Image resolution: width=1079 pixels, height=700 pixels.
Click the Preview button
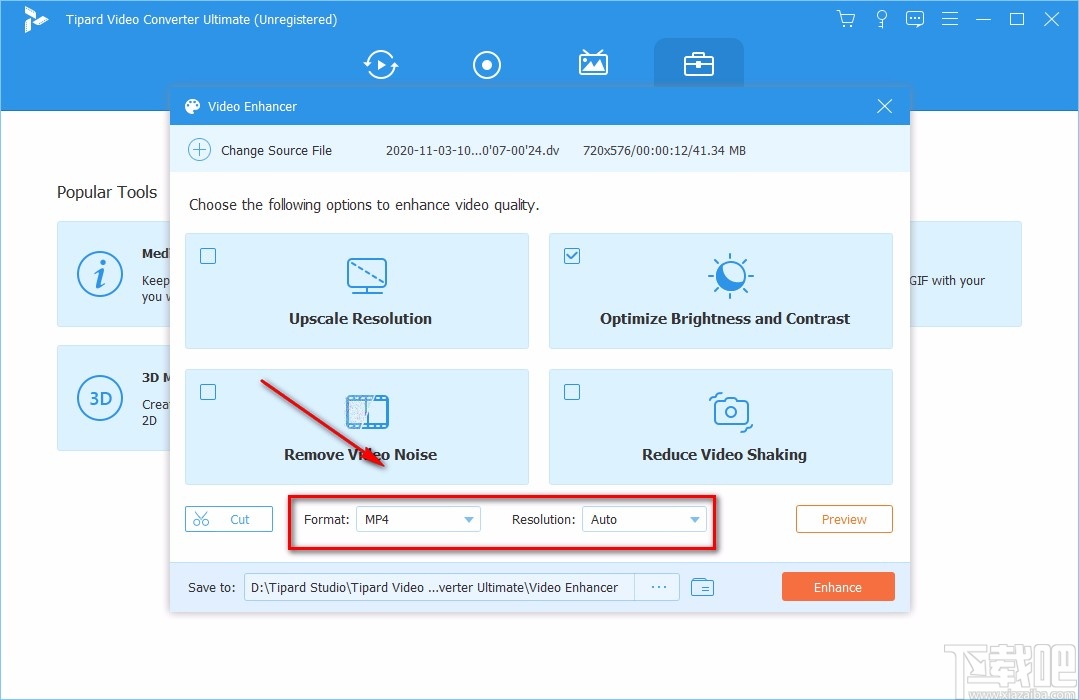coord(844,519)
